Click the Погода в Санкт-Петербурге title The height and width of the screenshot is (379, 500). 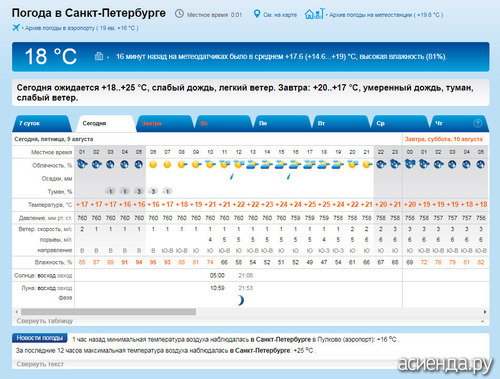click(89, 13)
